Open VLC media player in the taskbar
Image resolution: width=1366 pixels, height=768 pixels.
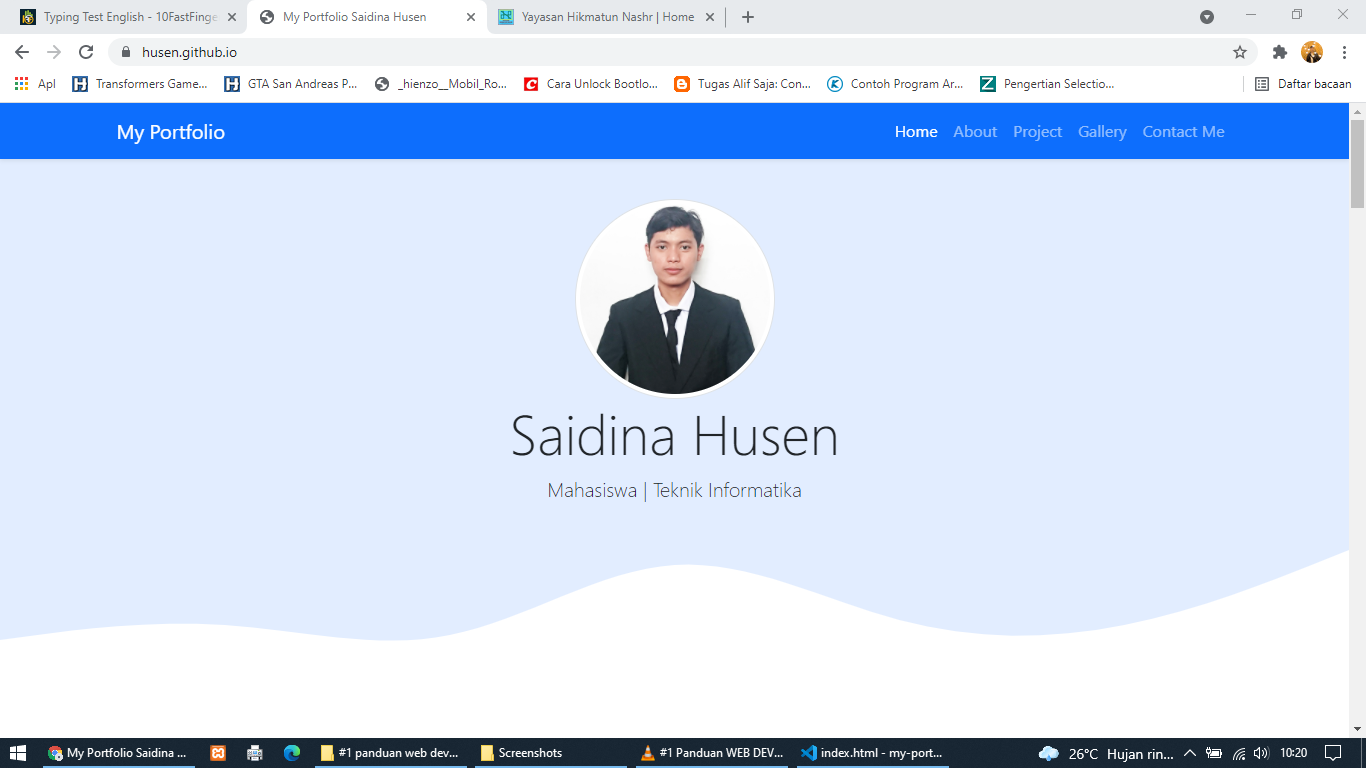tap(648, 753)
